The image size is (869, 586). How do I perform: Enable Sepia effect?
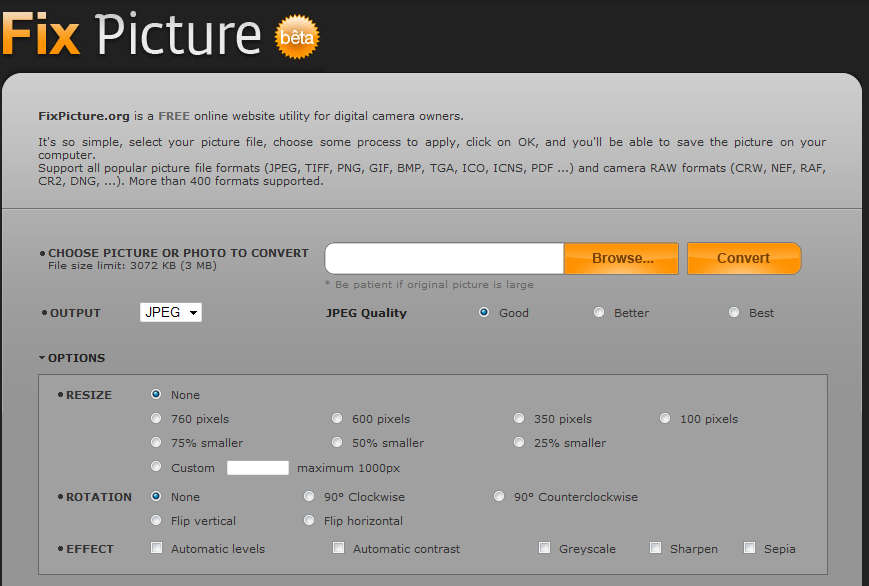749,548
